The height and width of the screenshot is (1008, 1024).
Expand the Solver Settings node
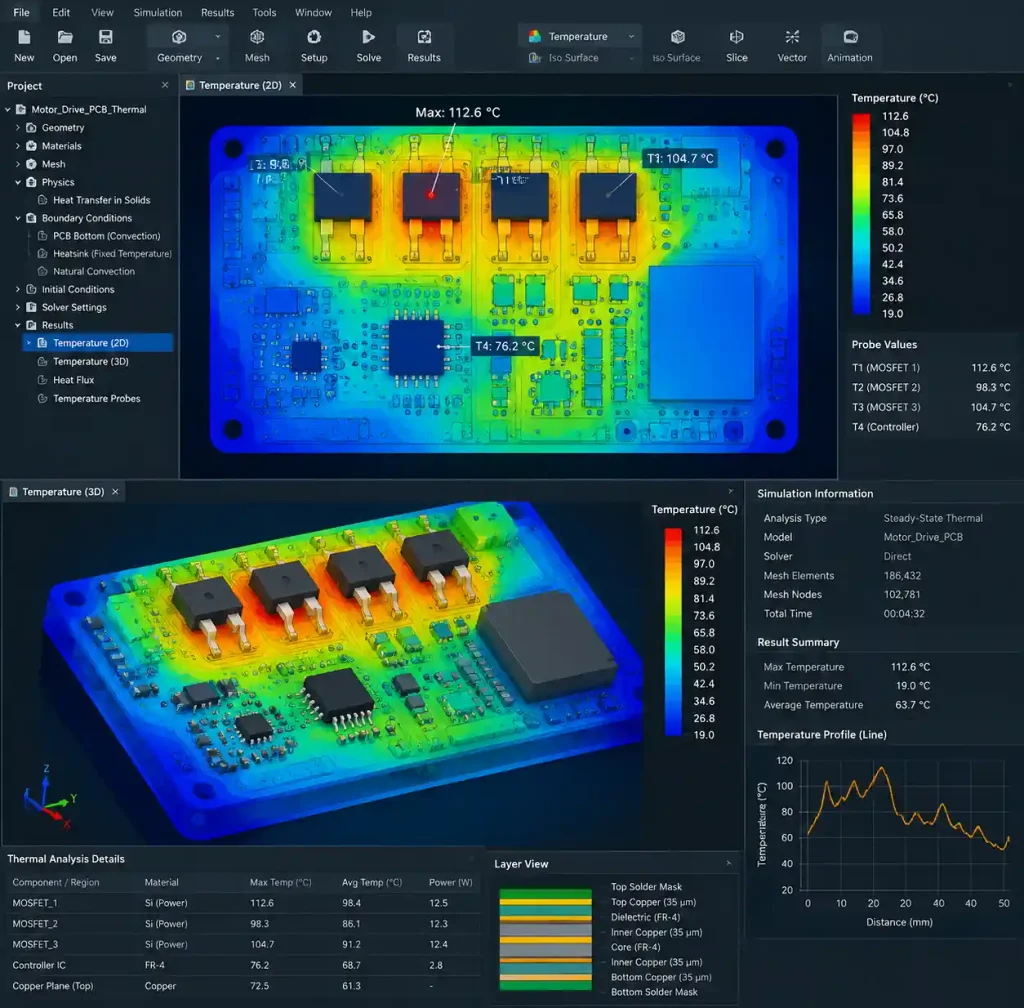[x=18, y=307]
